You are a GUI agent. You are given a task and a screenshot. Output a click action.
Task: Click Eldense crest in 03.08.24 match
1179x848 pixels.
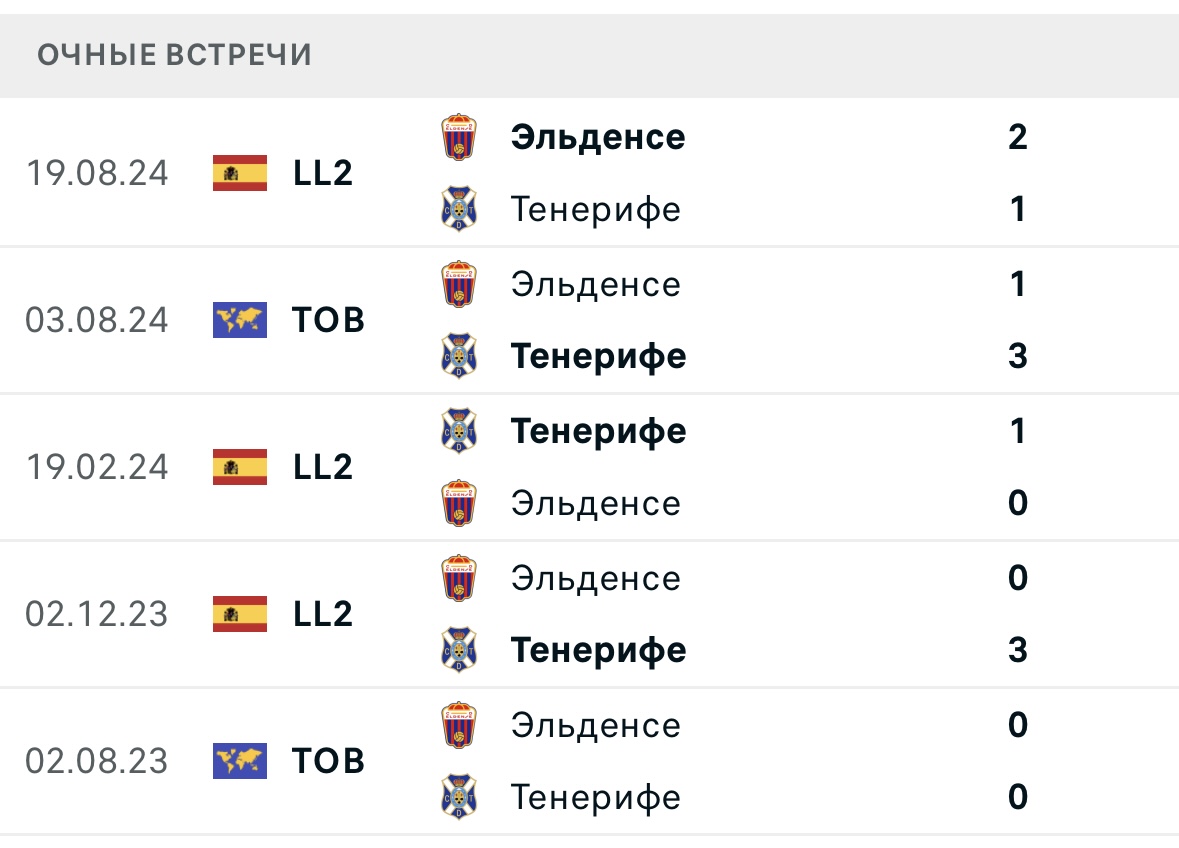[459, 284]
